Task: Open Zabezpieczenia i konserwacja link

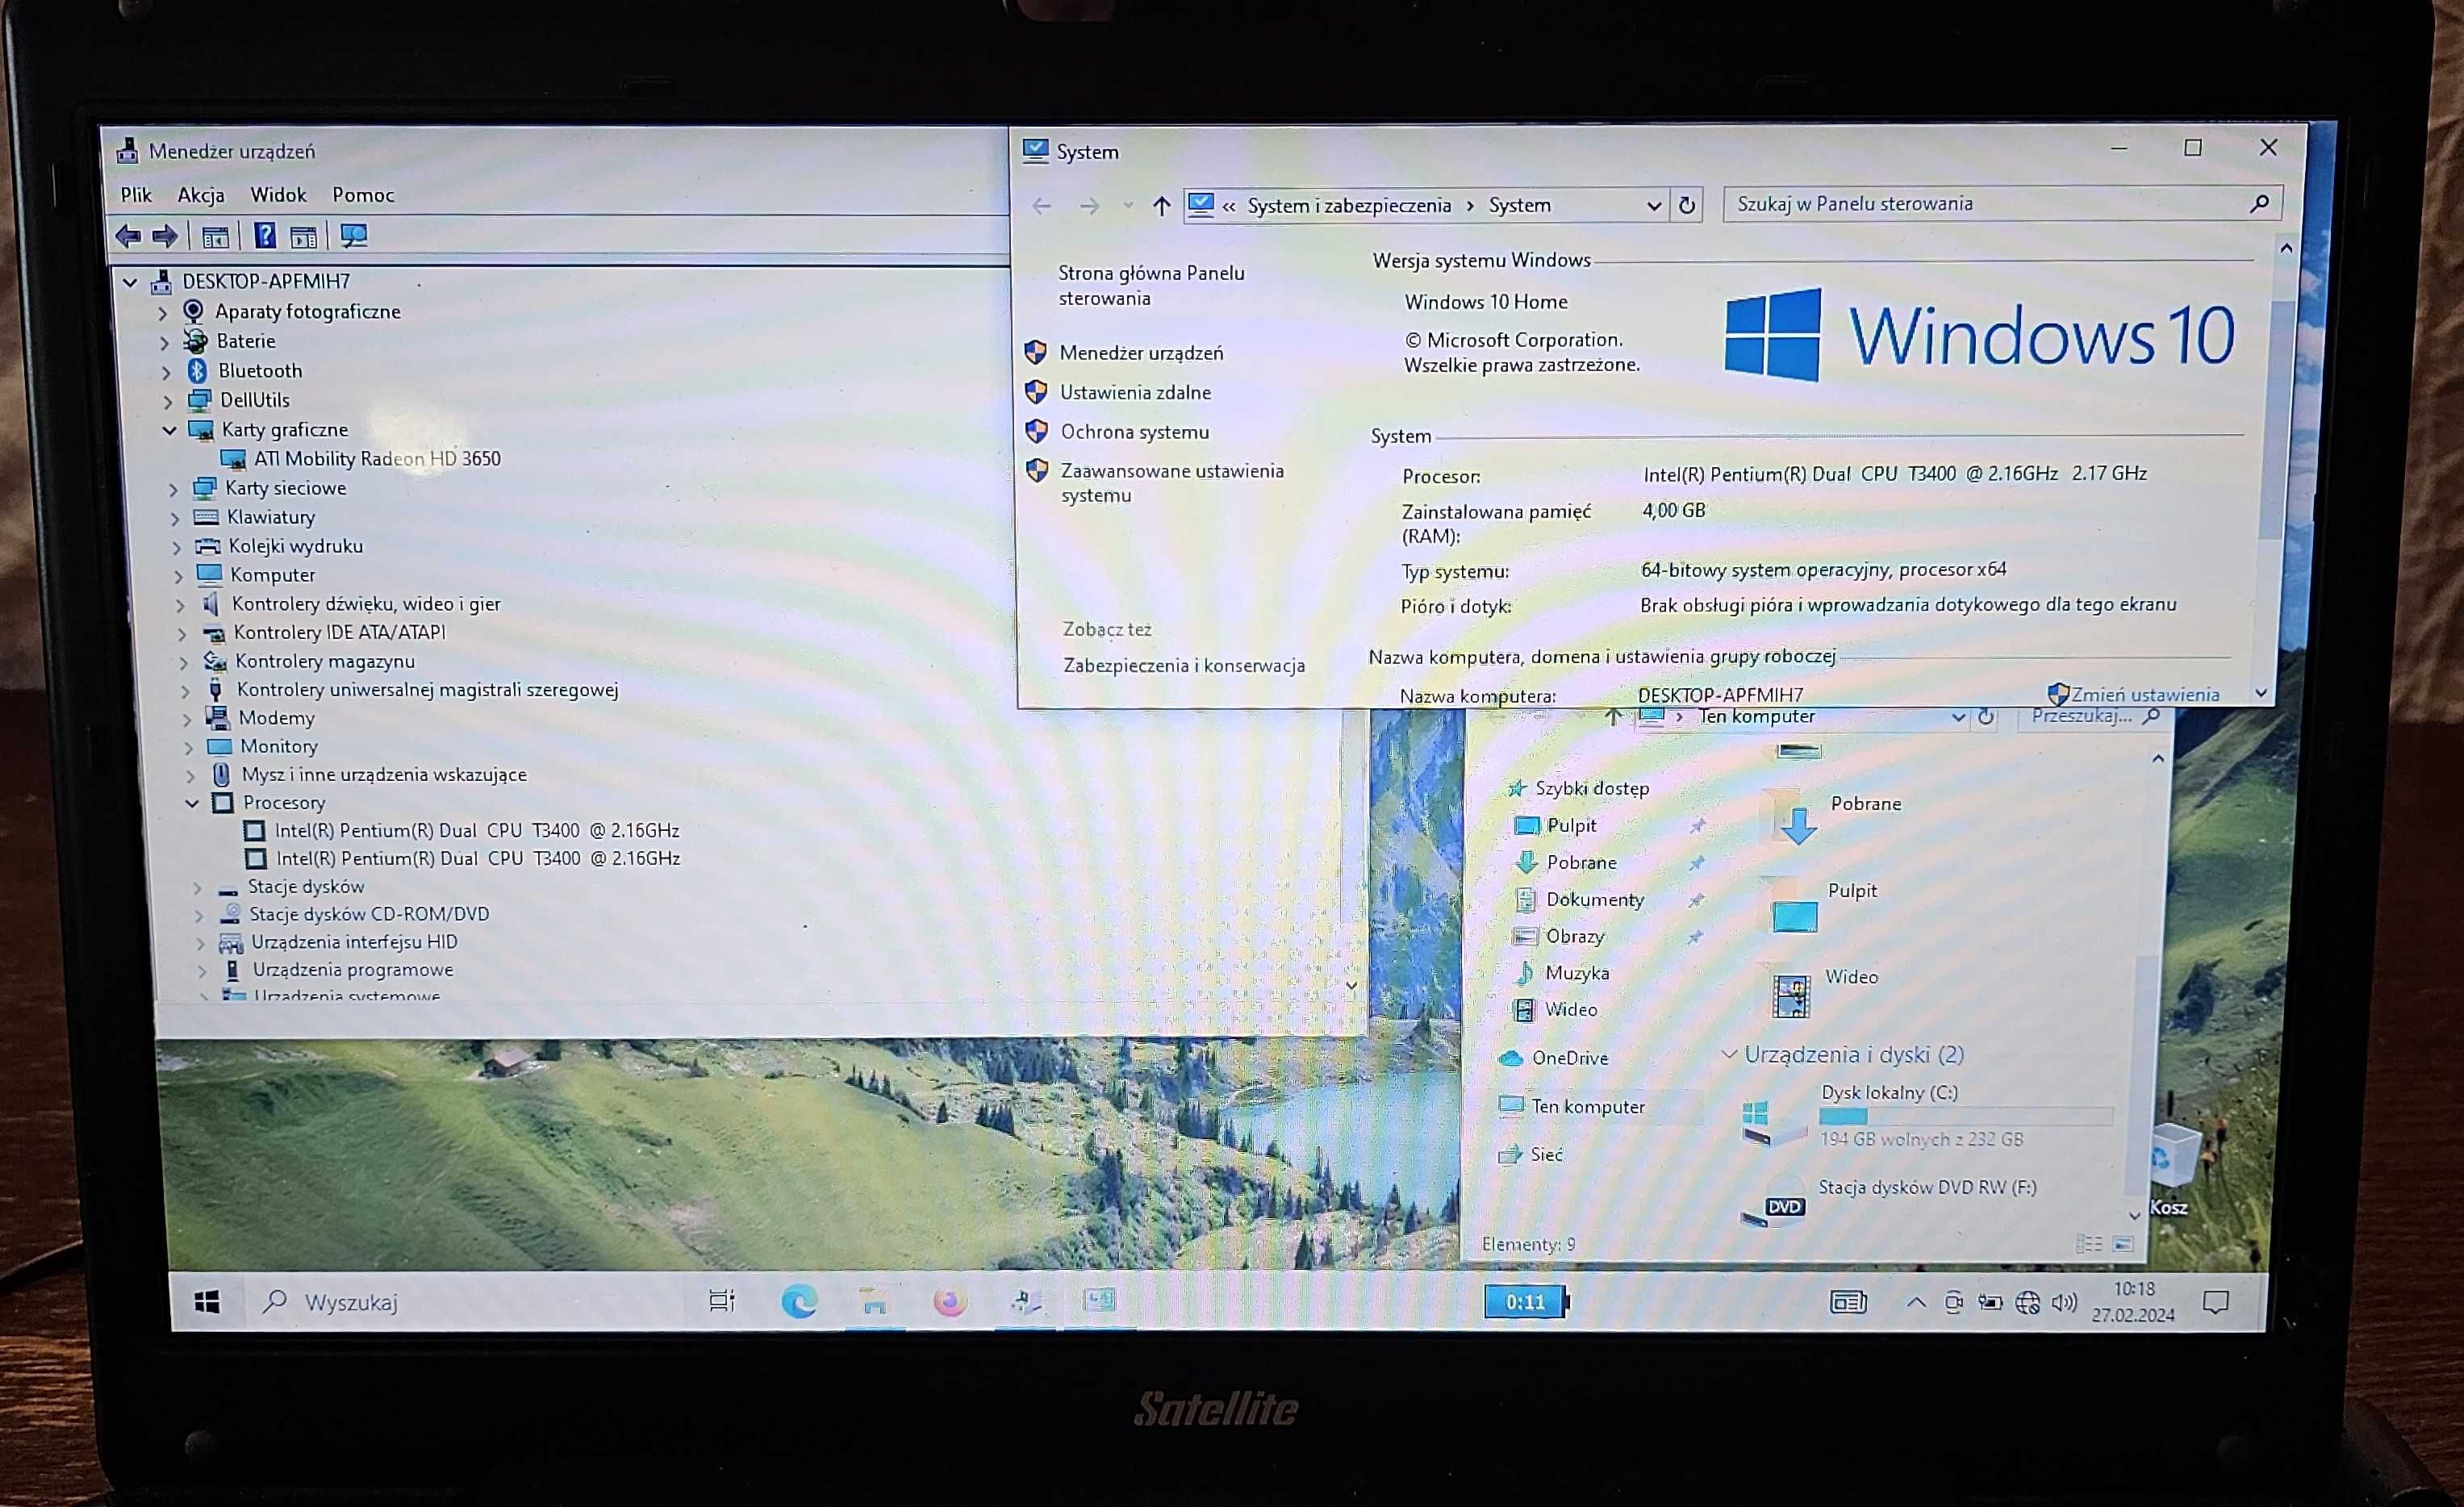Action: click(1184, 666)
